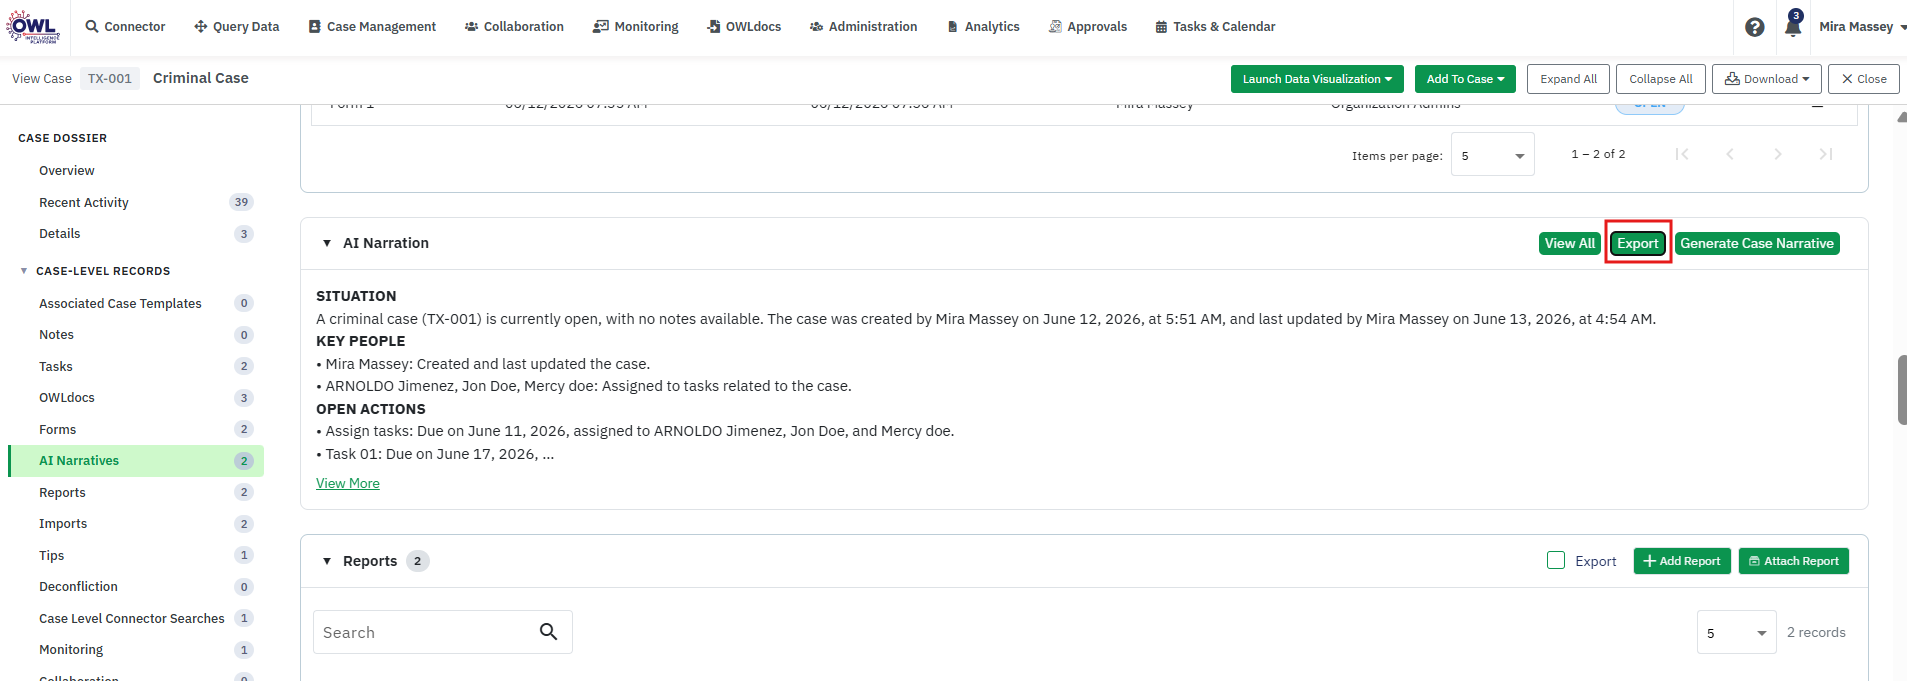This screenshot has width=1907, height=681.
Task: Select OWLdocs in the sidebar
Action: pos(136,398)
